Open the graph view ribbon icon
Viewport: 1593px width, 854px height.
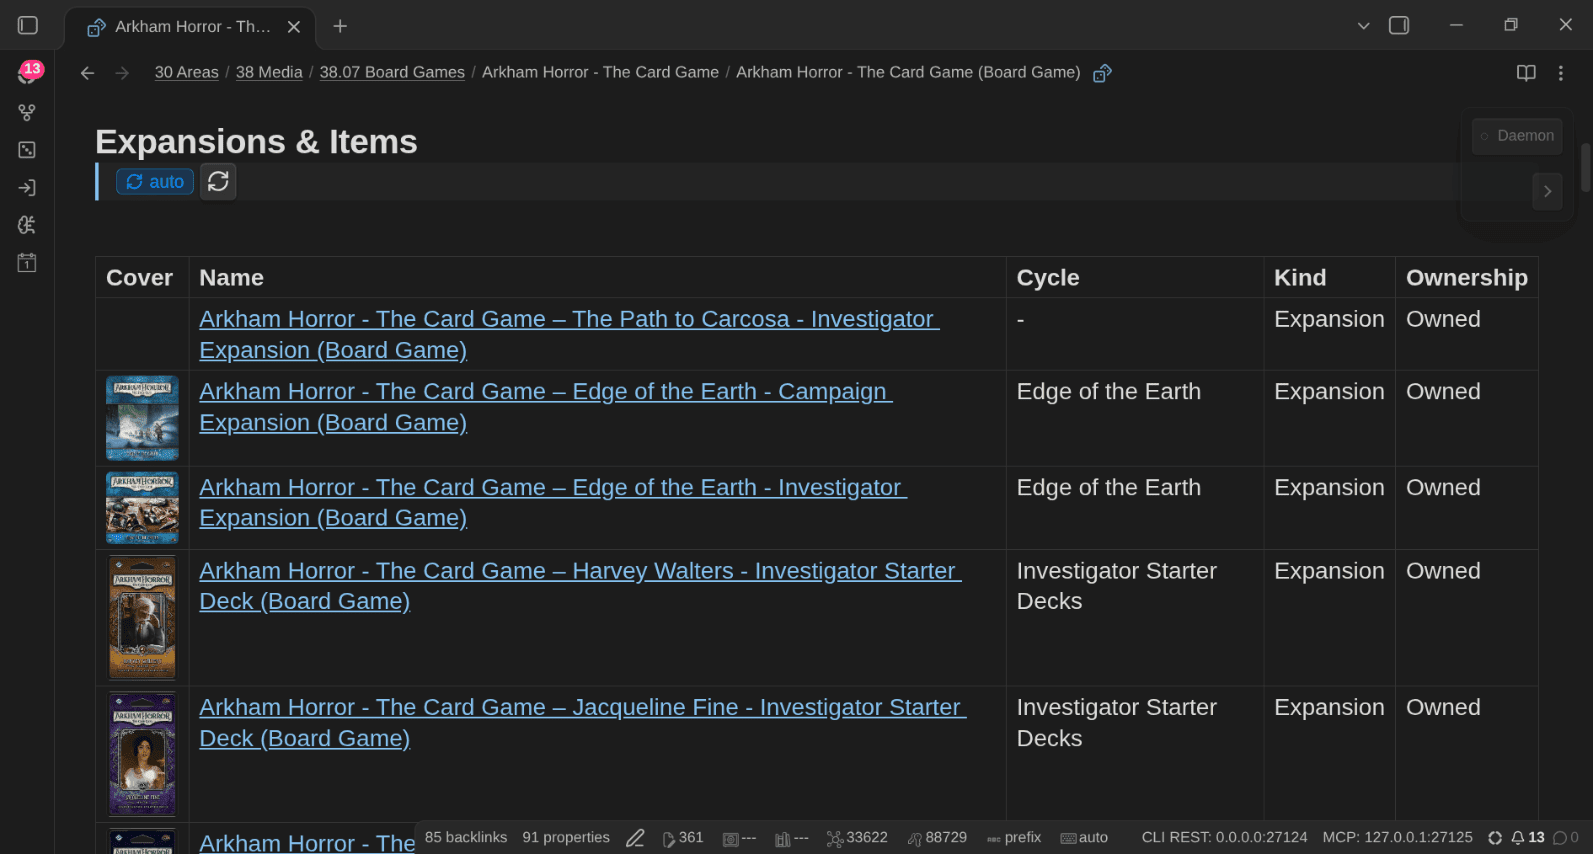coord(27,112)
